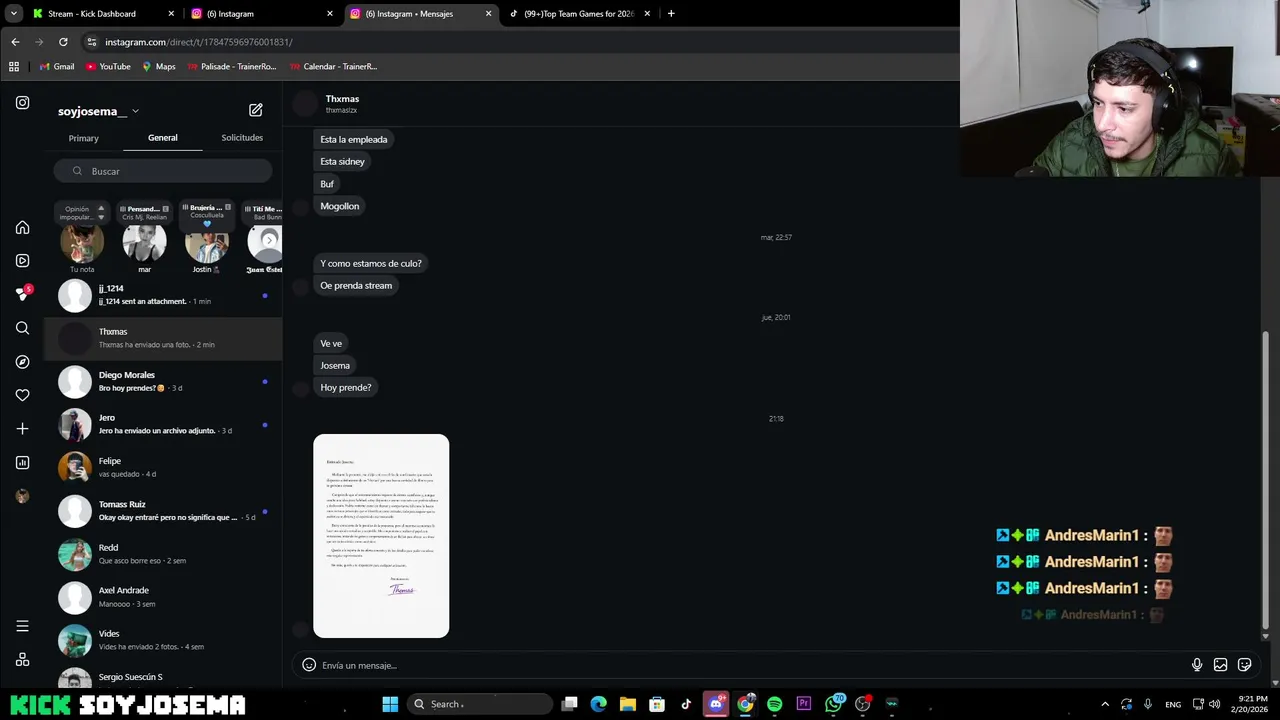Open Meta apps grid icon at bottom
Viewport: 1280px width, 720px height.
22,659
